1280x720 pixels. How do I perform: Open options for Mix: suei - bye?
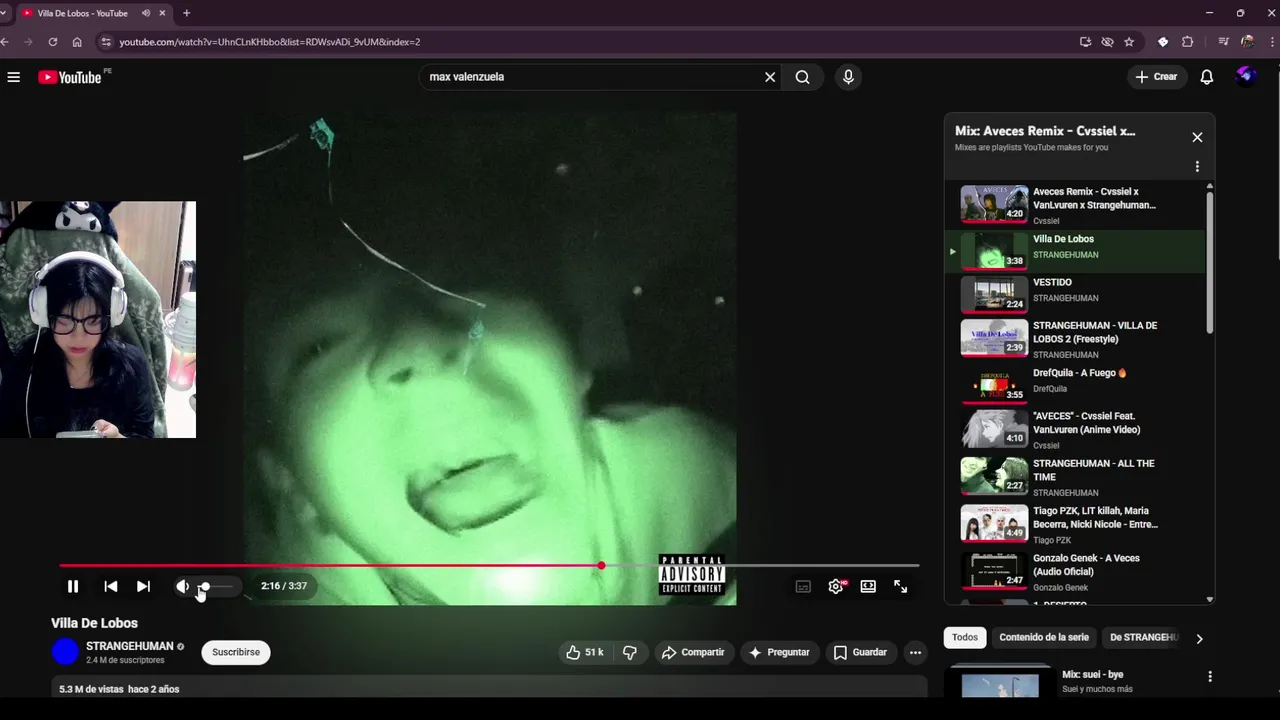pyautogui.click(x=1210, y=676)
